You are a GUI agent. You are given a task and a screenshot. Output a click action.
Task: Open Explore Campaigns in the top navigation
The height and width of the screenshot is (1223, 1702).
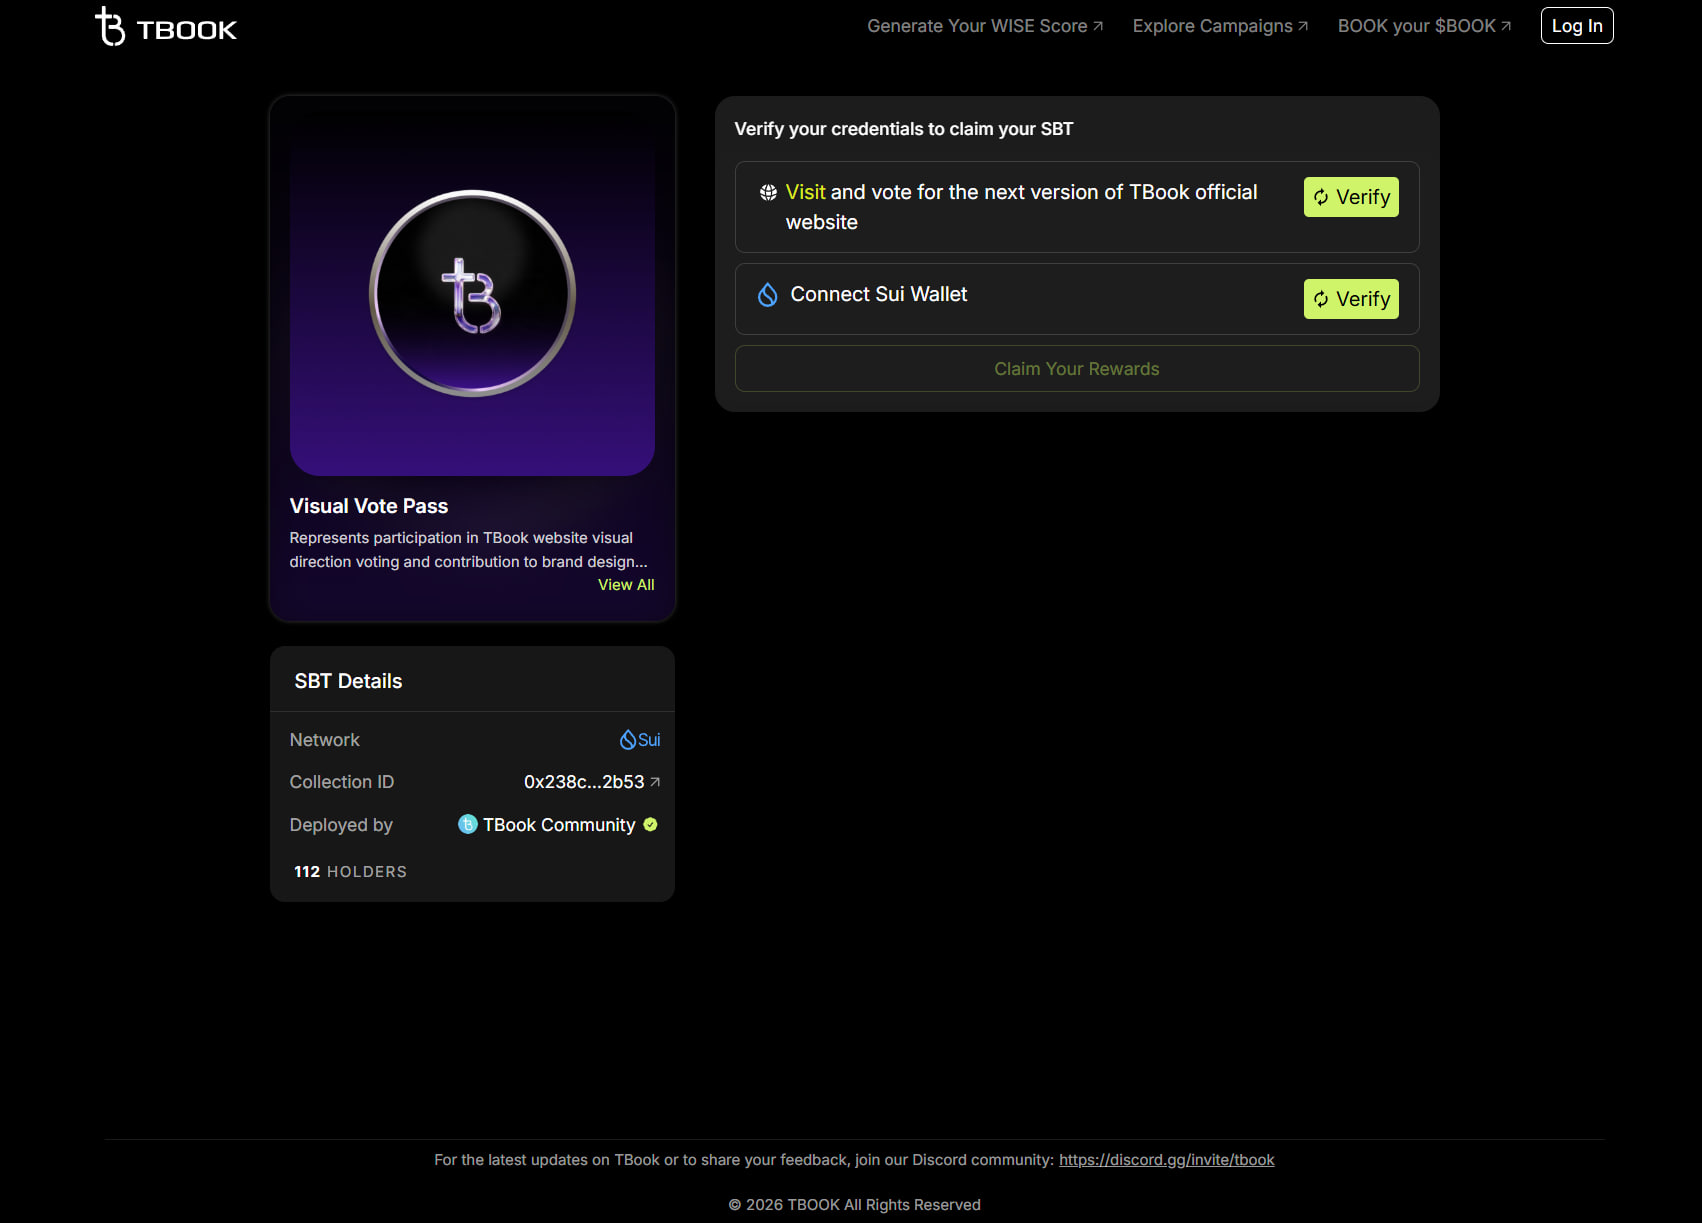[1220, 26]
